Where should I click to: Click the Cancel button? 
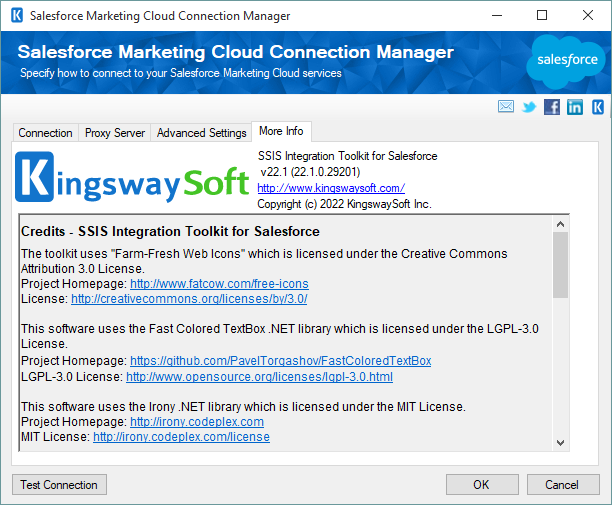coord(563,485)
